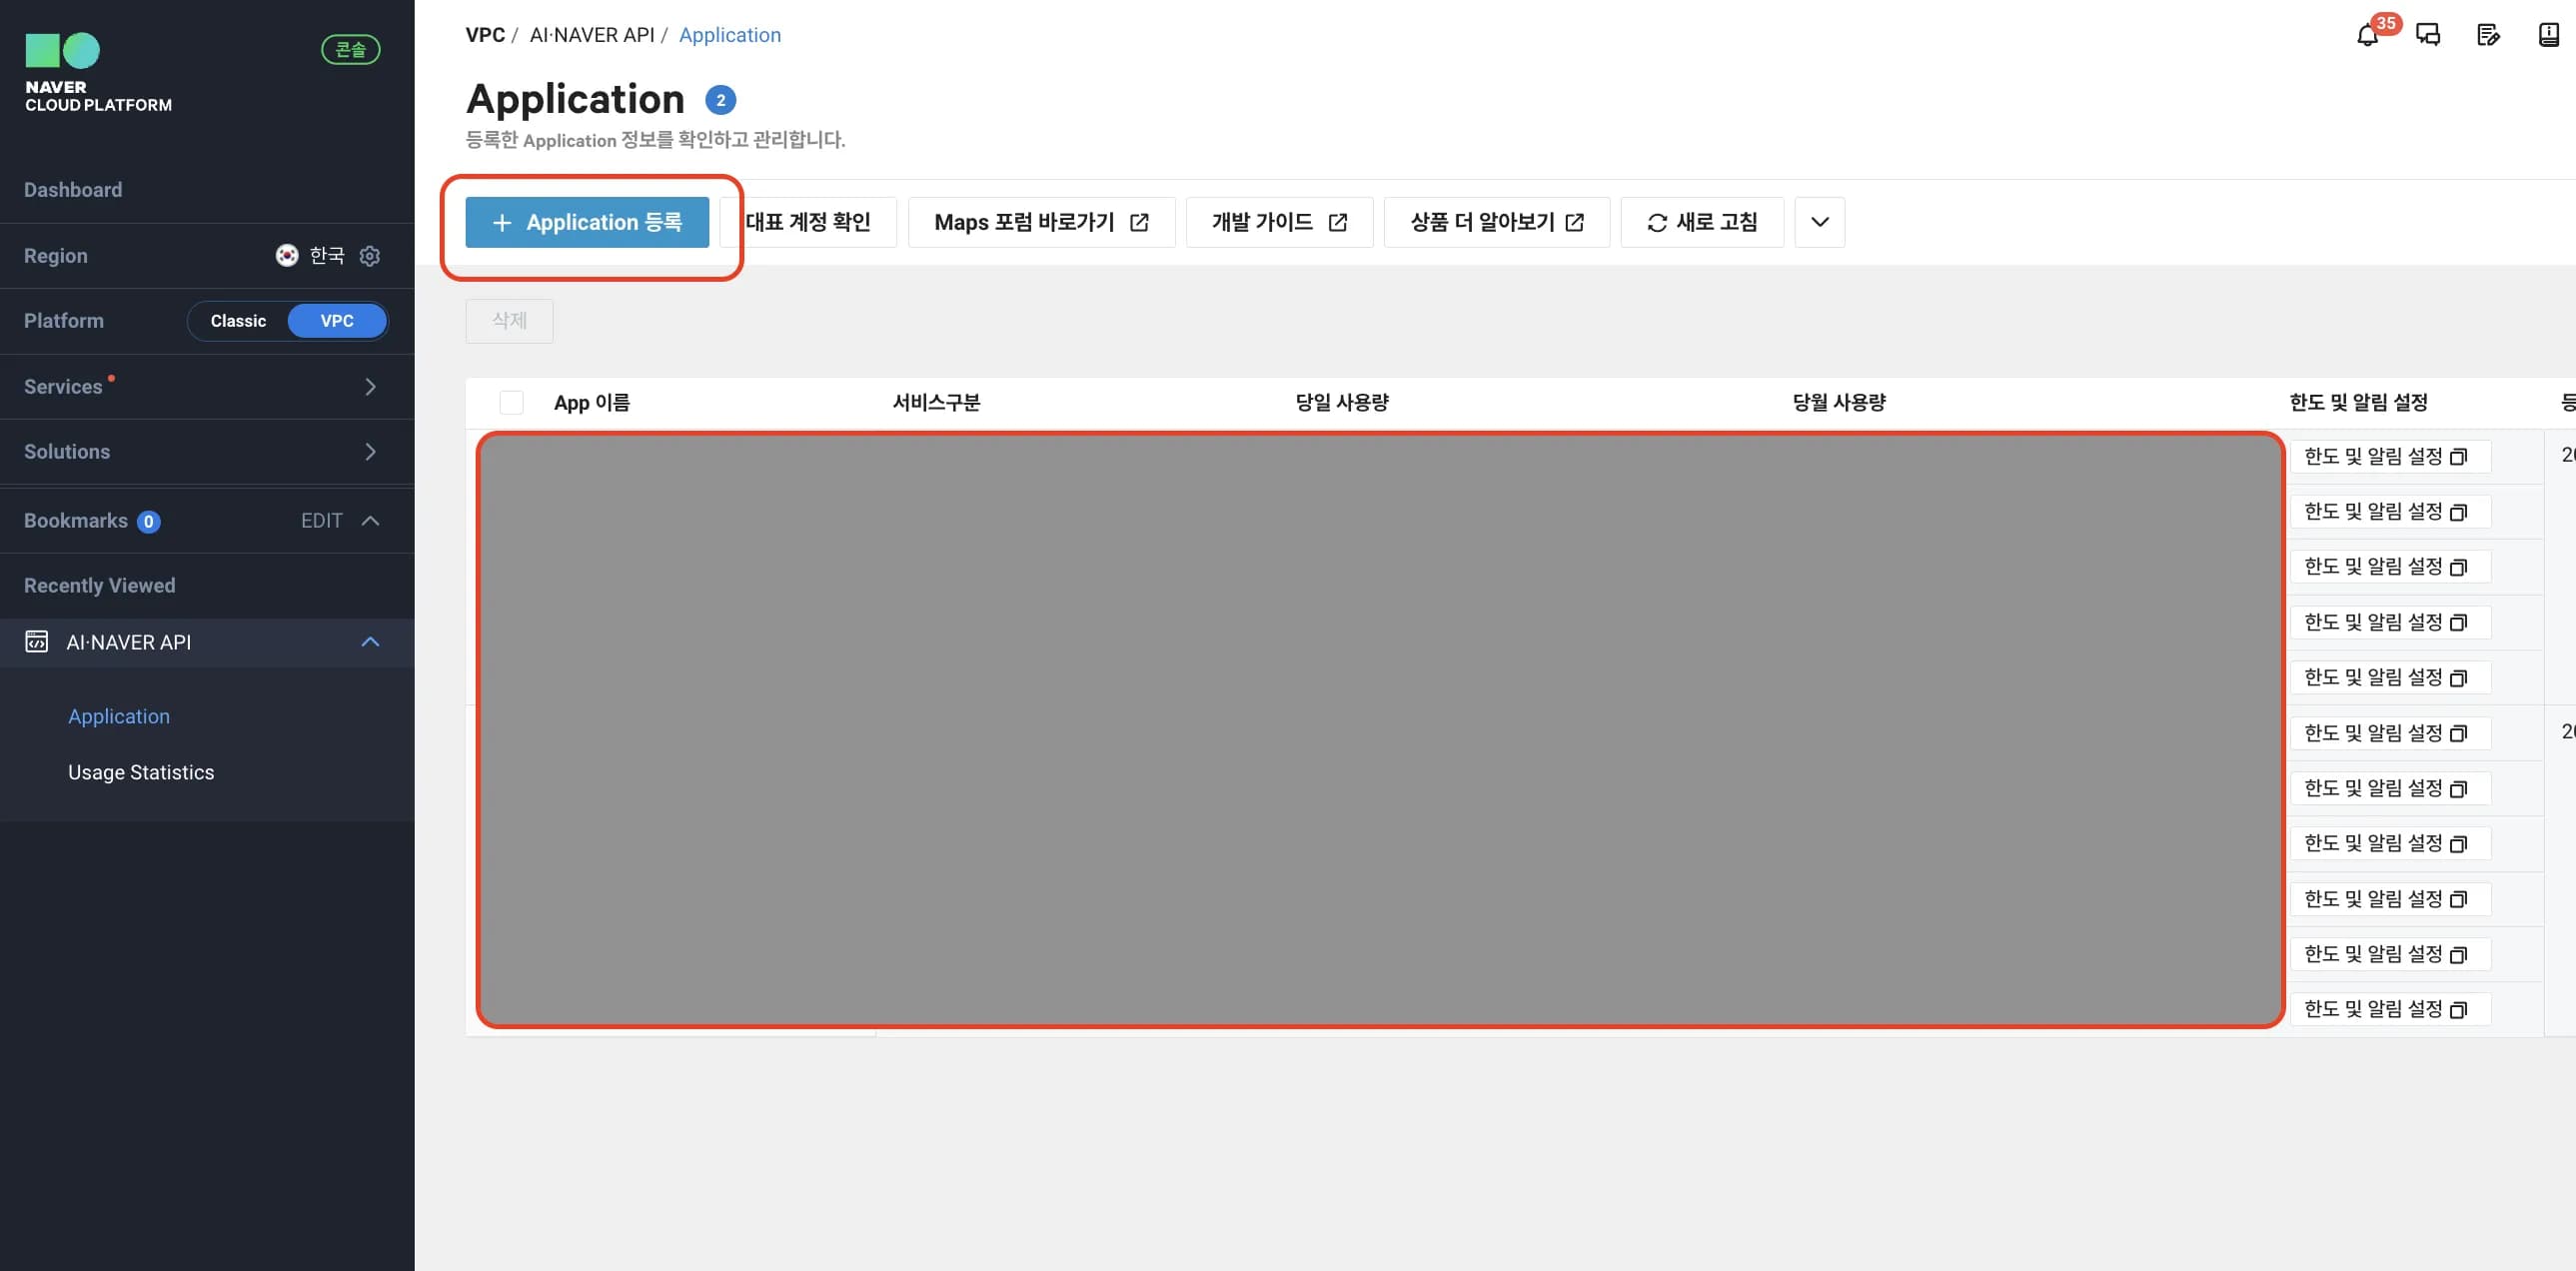Click the Application count badge 2
The image size is (2576, 1271).
720,100
